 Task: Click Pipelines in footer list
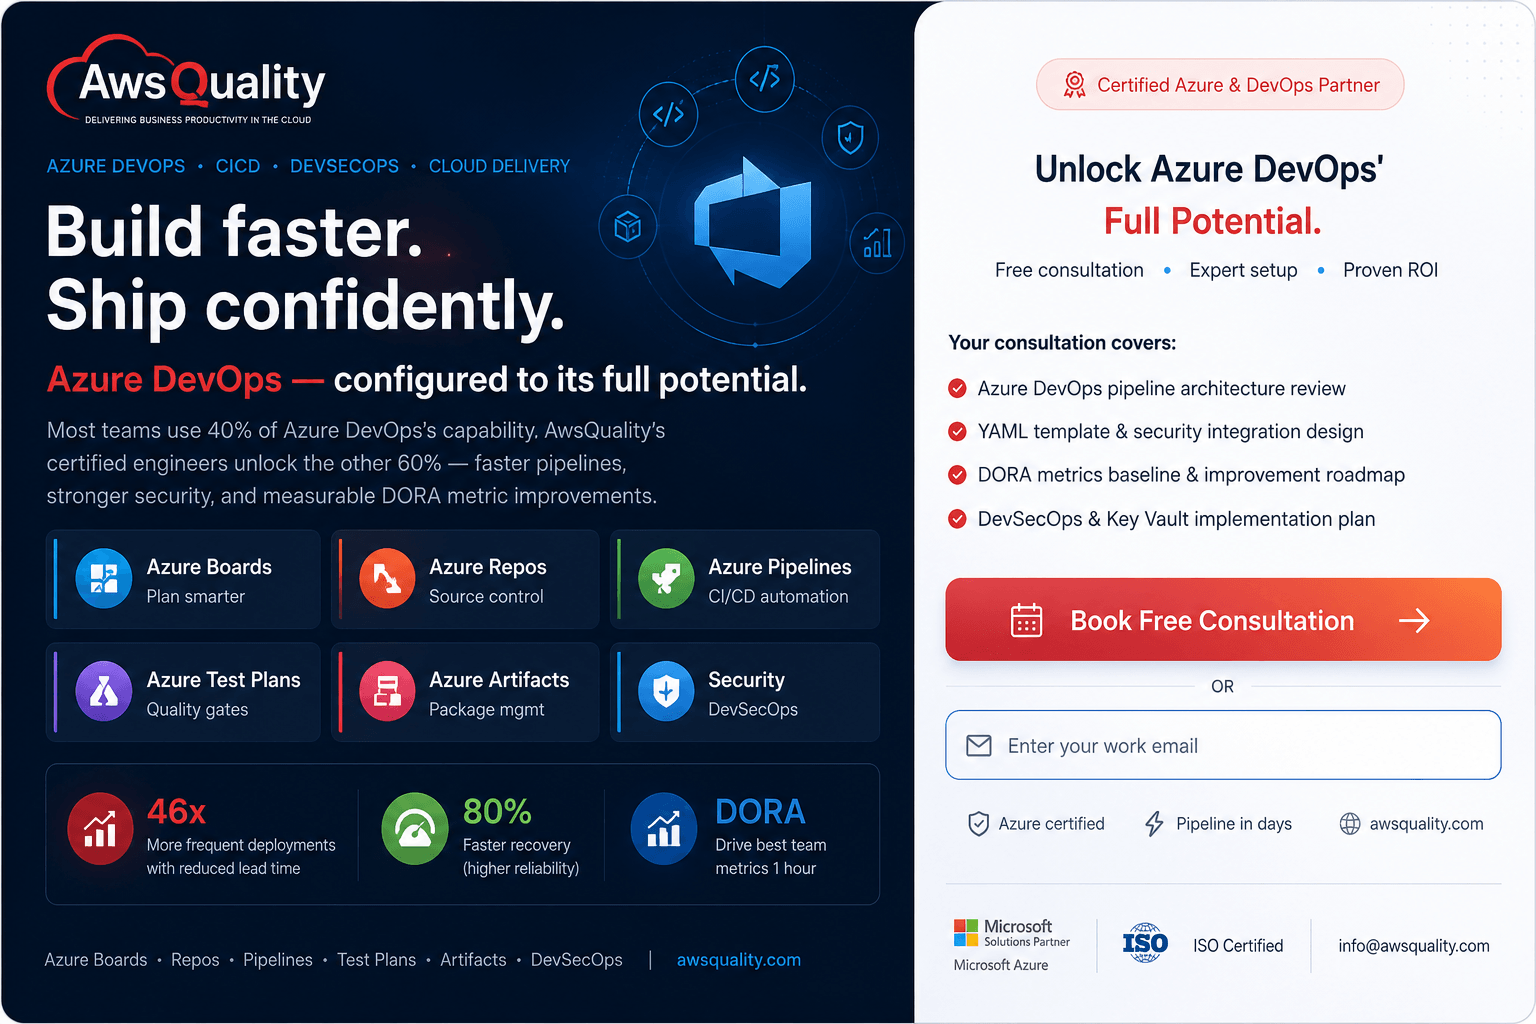pyautogui.click(x=278, y=960)
